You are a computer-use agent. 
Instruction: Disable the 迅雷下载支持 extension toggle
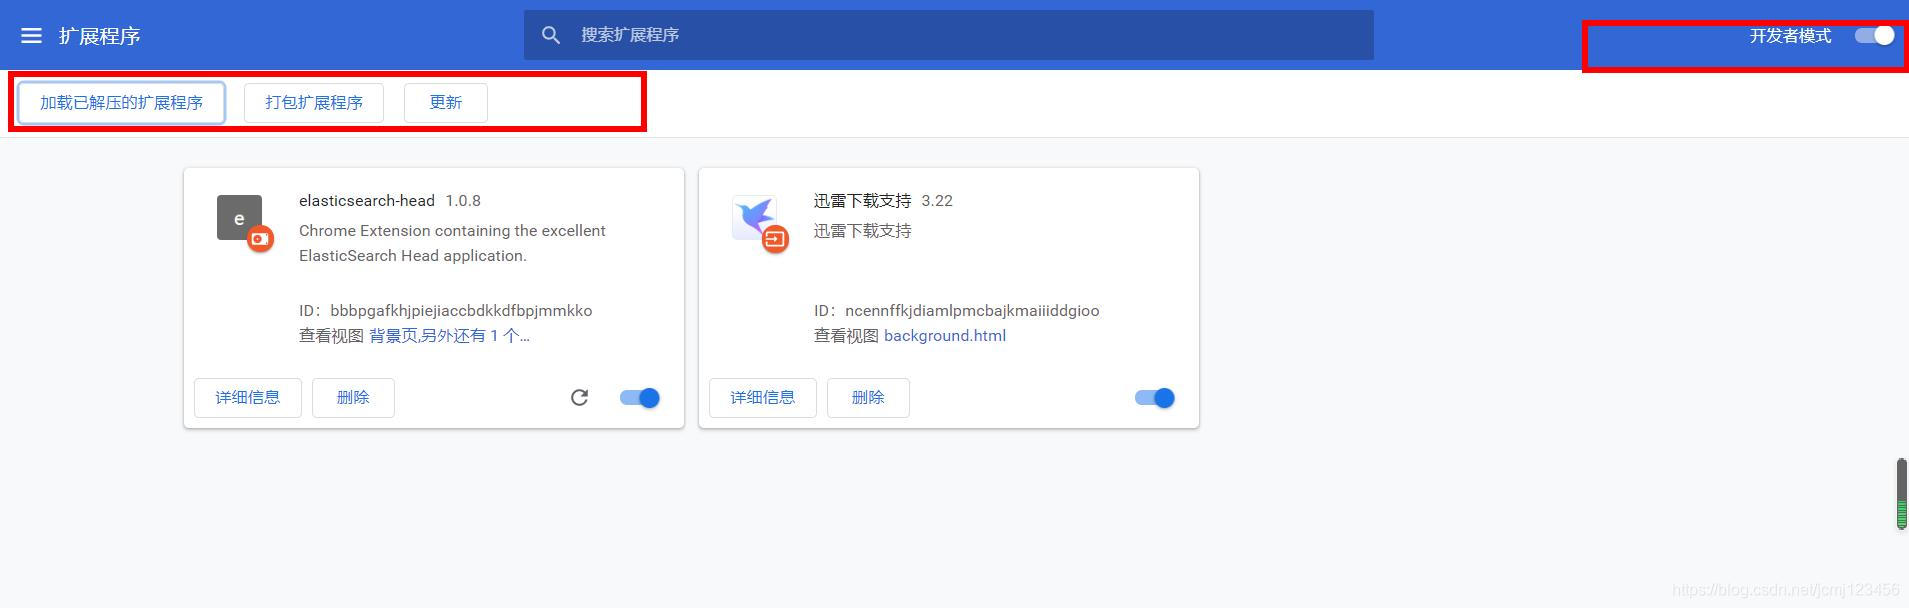click(1155, 398)
